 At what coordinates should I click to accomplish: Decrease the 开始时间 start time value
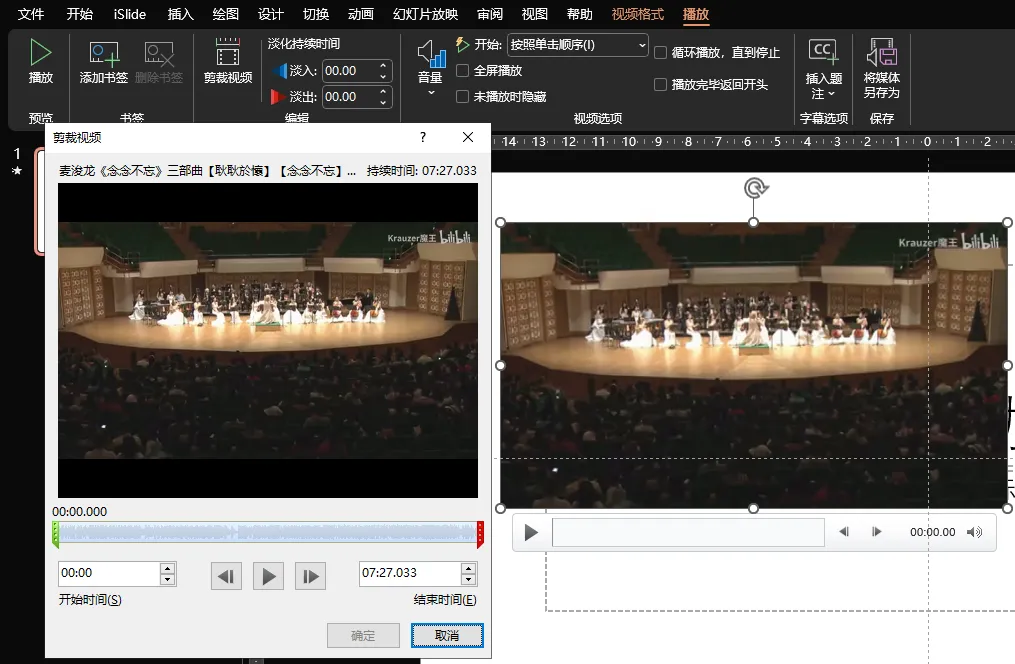tap(168, 579)
